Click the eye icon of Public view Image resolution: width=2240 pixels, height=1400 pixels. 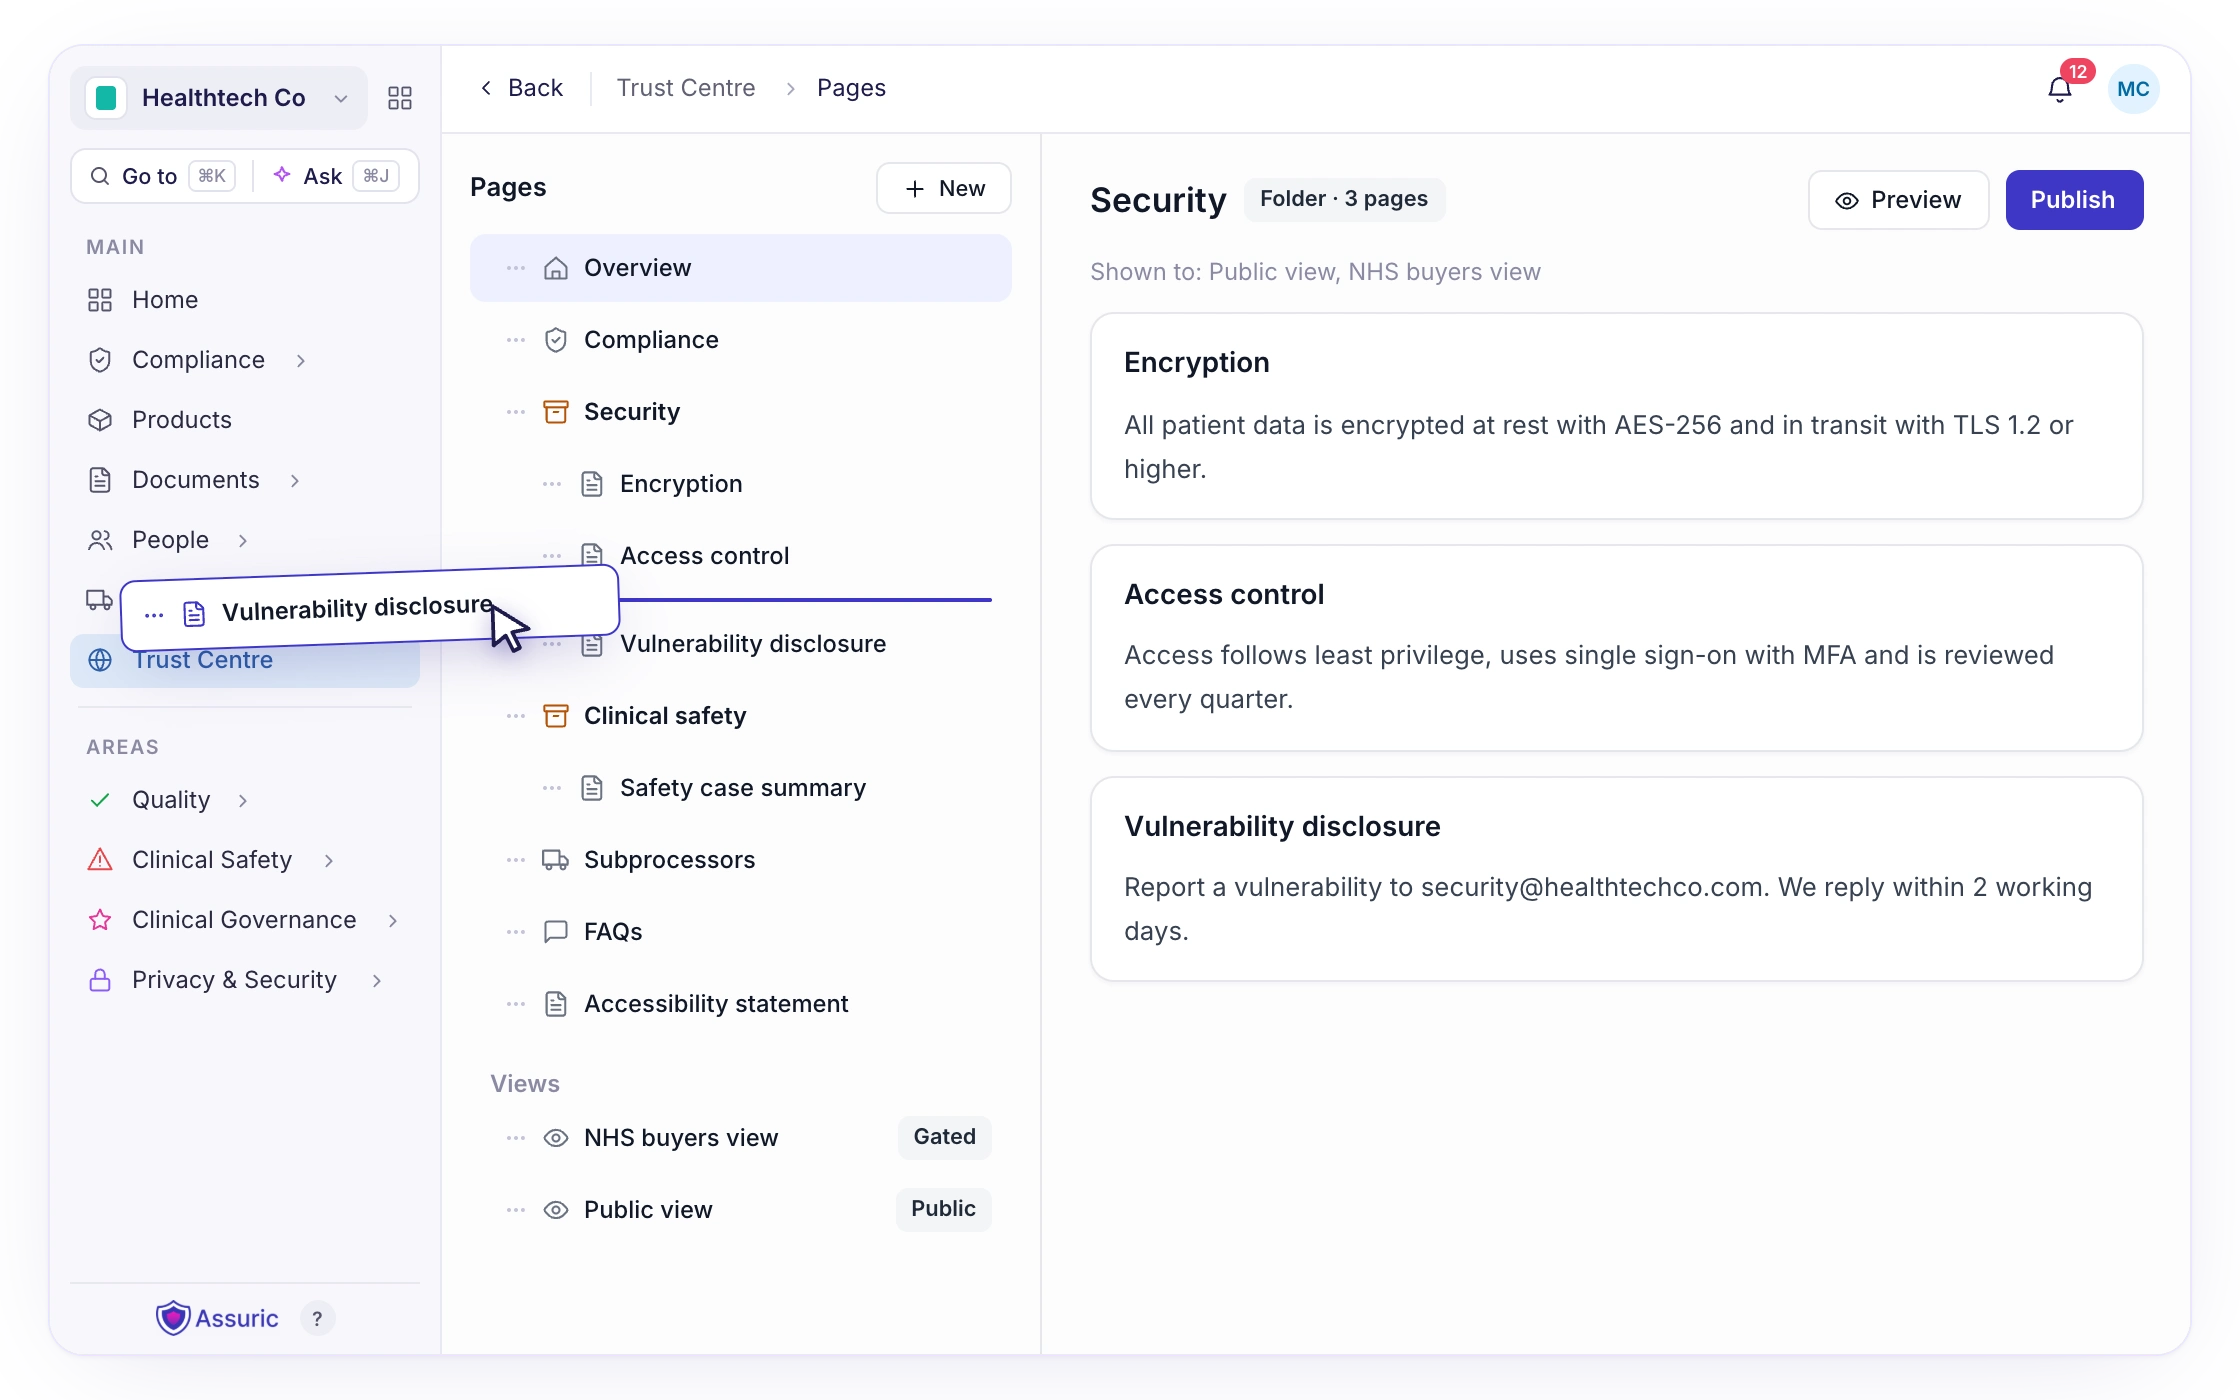556,1210
